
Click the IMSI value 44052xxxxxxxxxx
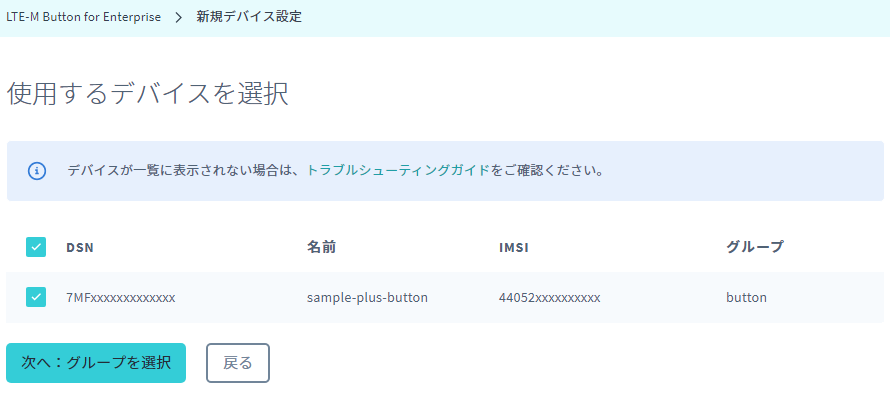[x=549, y=297]
